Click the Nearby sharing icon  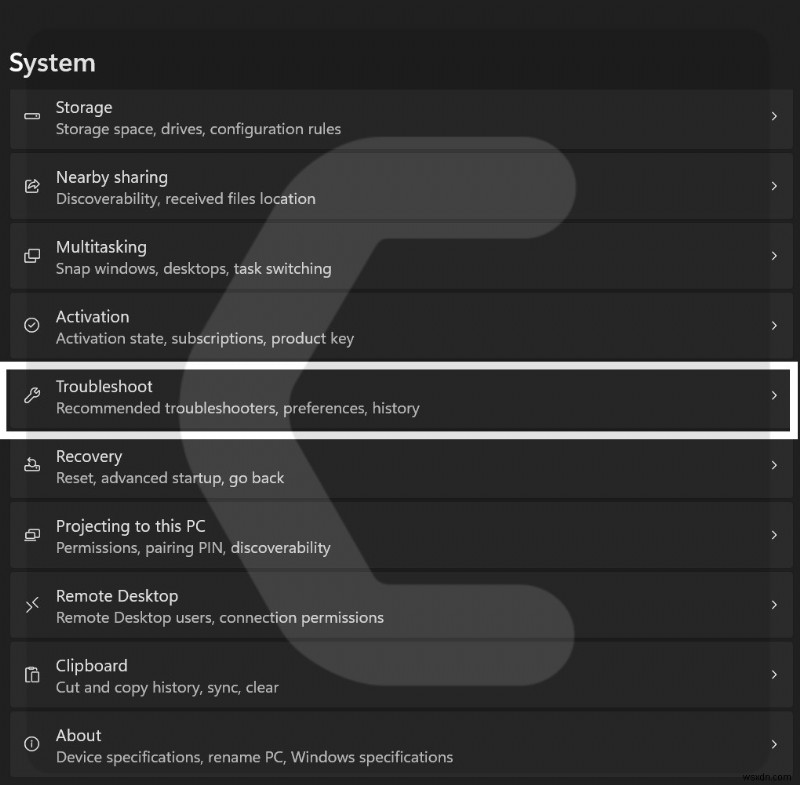click(x=31, y=187)
